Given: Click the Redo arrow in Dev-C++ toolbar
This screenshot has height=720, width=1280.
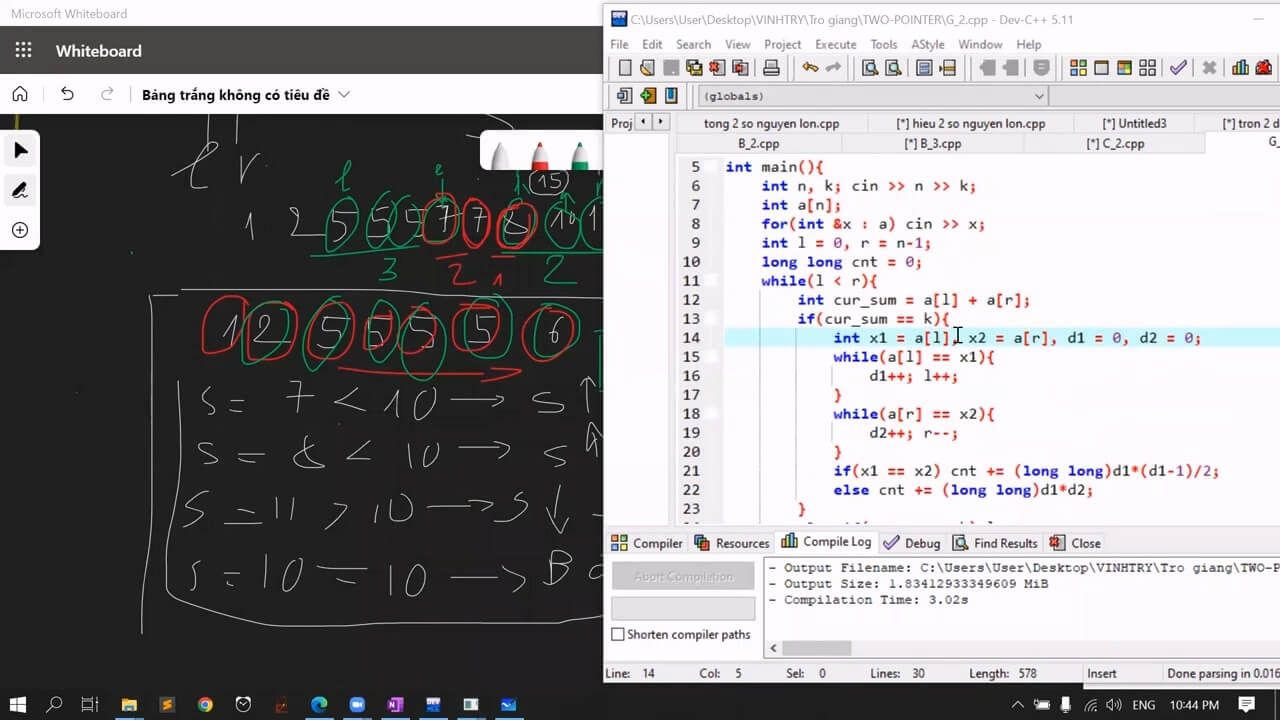Looking at the screenshot, I should coord(833,68).
